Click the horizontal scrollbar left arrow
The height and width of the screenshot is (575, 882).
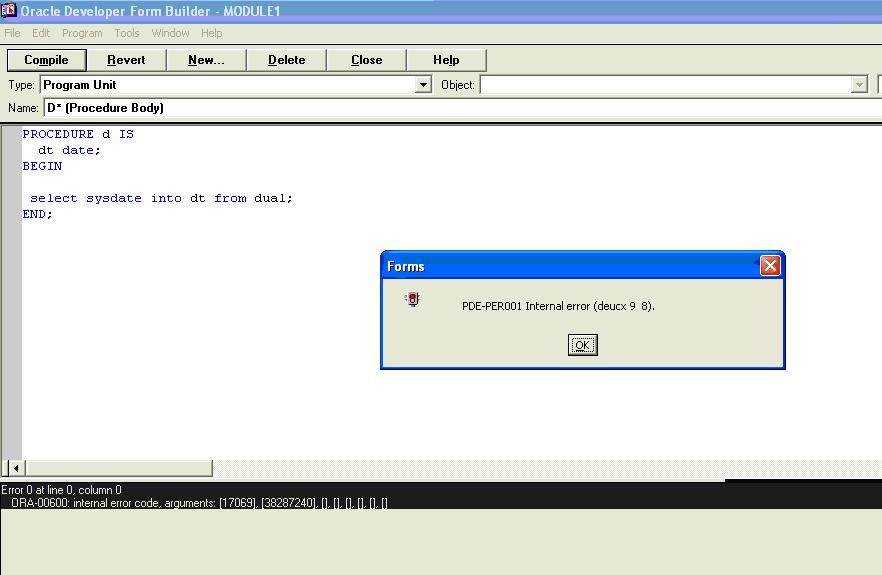(x=15, y=468)
